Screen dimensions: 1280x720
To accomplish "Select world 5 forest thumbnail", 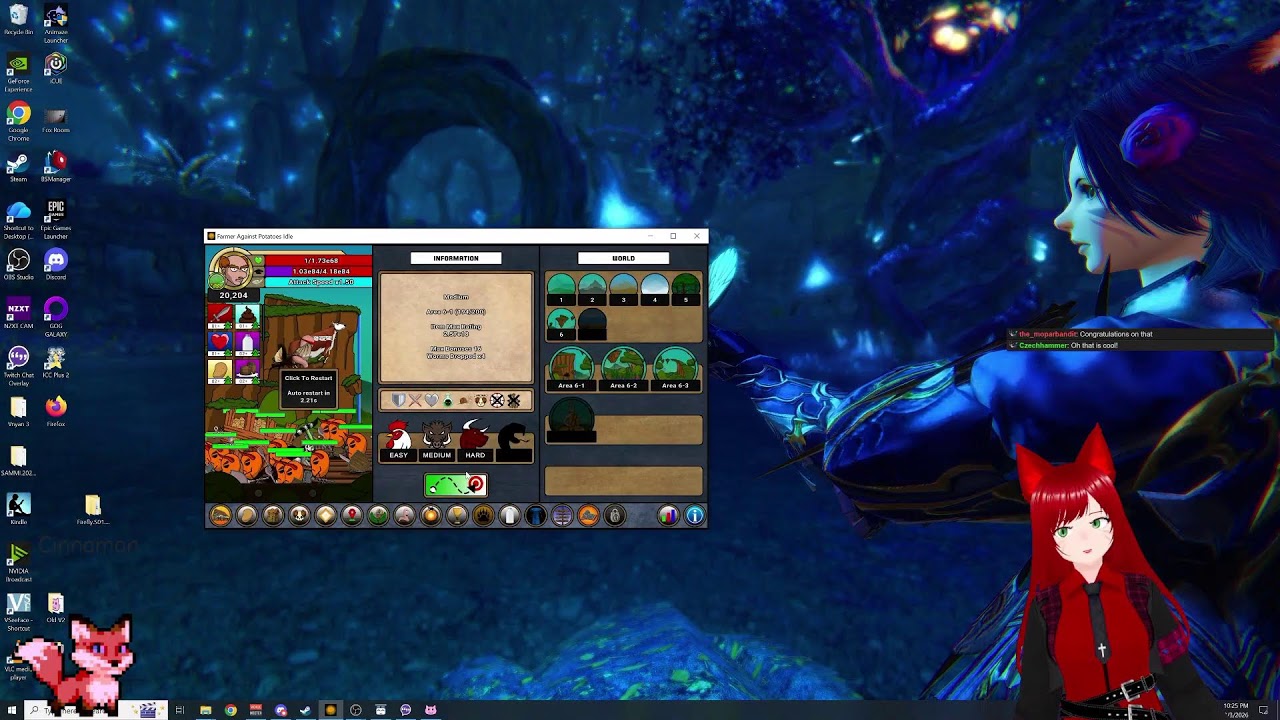I will (x=686, y=290).
